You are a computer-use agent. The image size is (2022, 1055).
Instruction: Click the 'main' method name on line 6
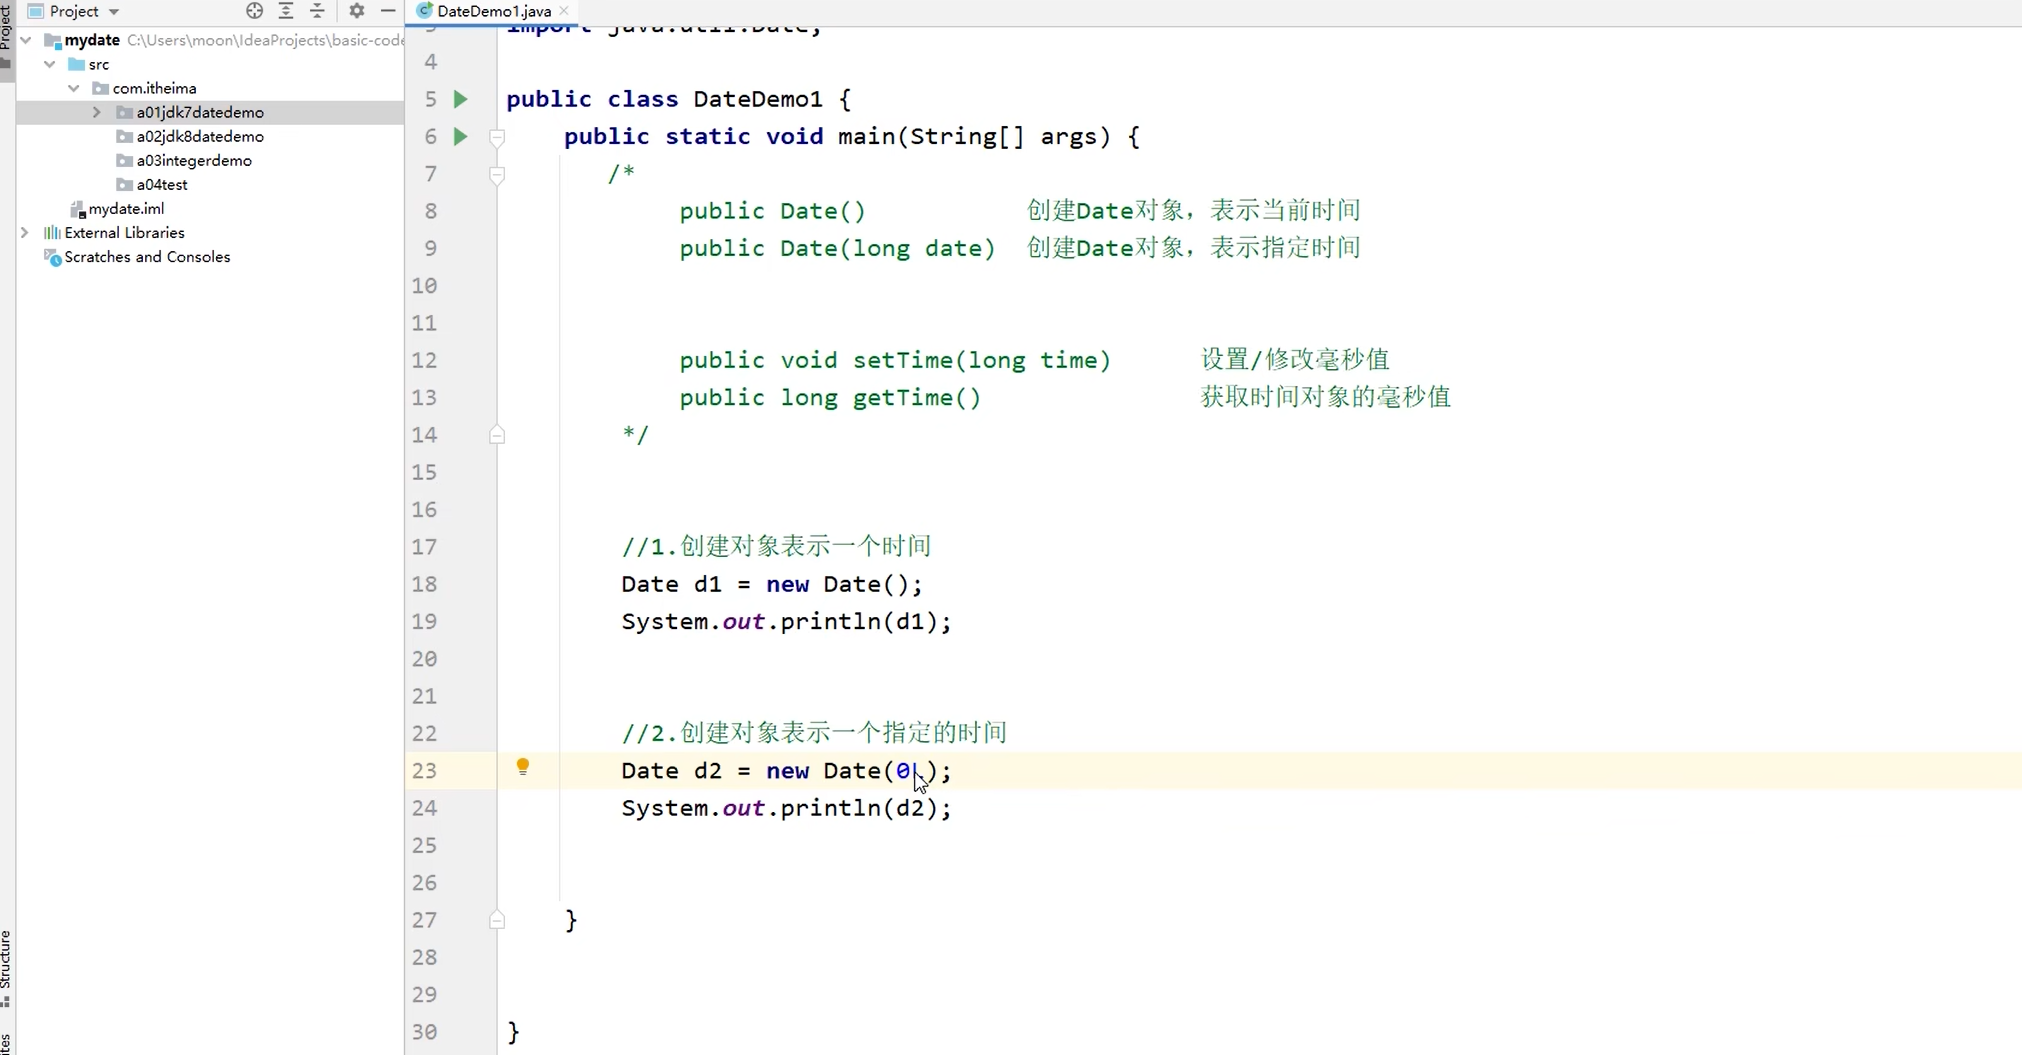[866, 136]
